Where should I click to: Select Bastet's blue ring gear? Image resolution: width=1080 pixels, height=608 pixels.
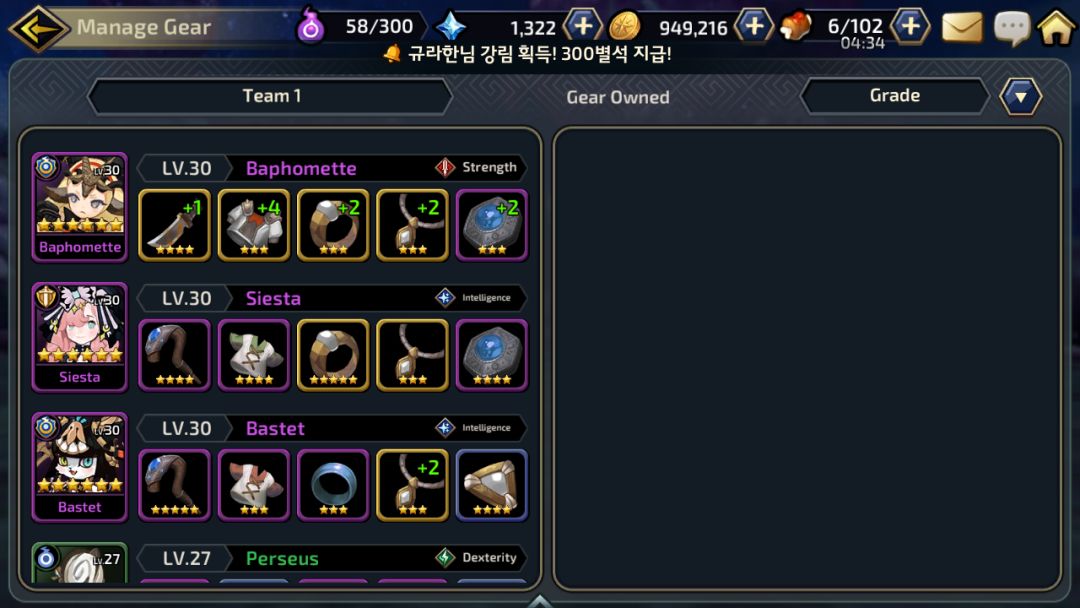point(333,485)
